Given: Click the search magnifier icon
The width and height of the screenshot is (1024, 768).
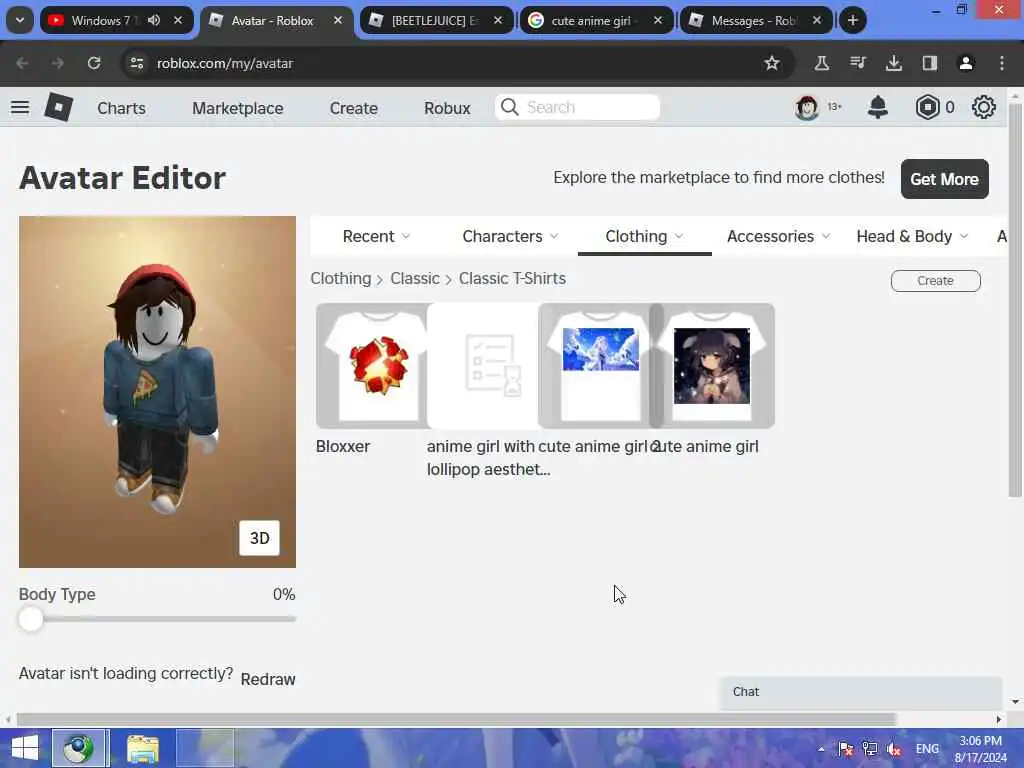Looking at the screenshot, I should [509, 107].
